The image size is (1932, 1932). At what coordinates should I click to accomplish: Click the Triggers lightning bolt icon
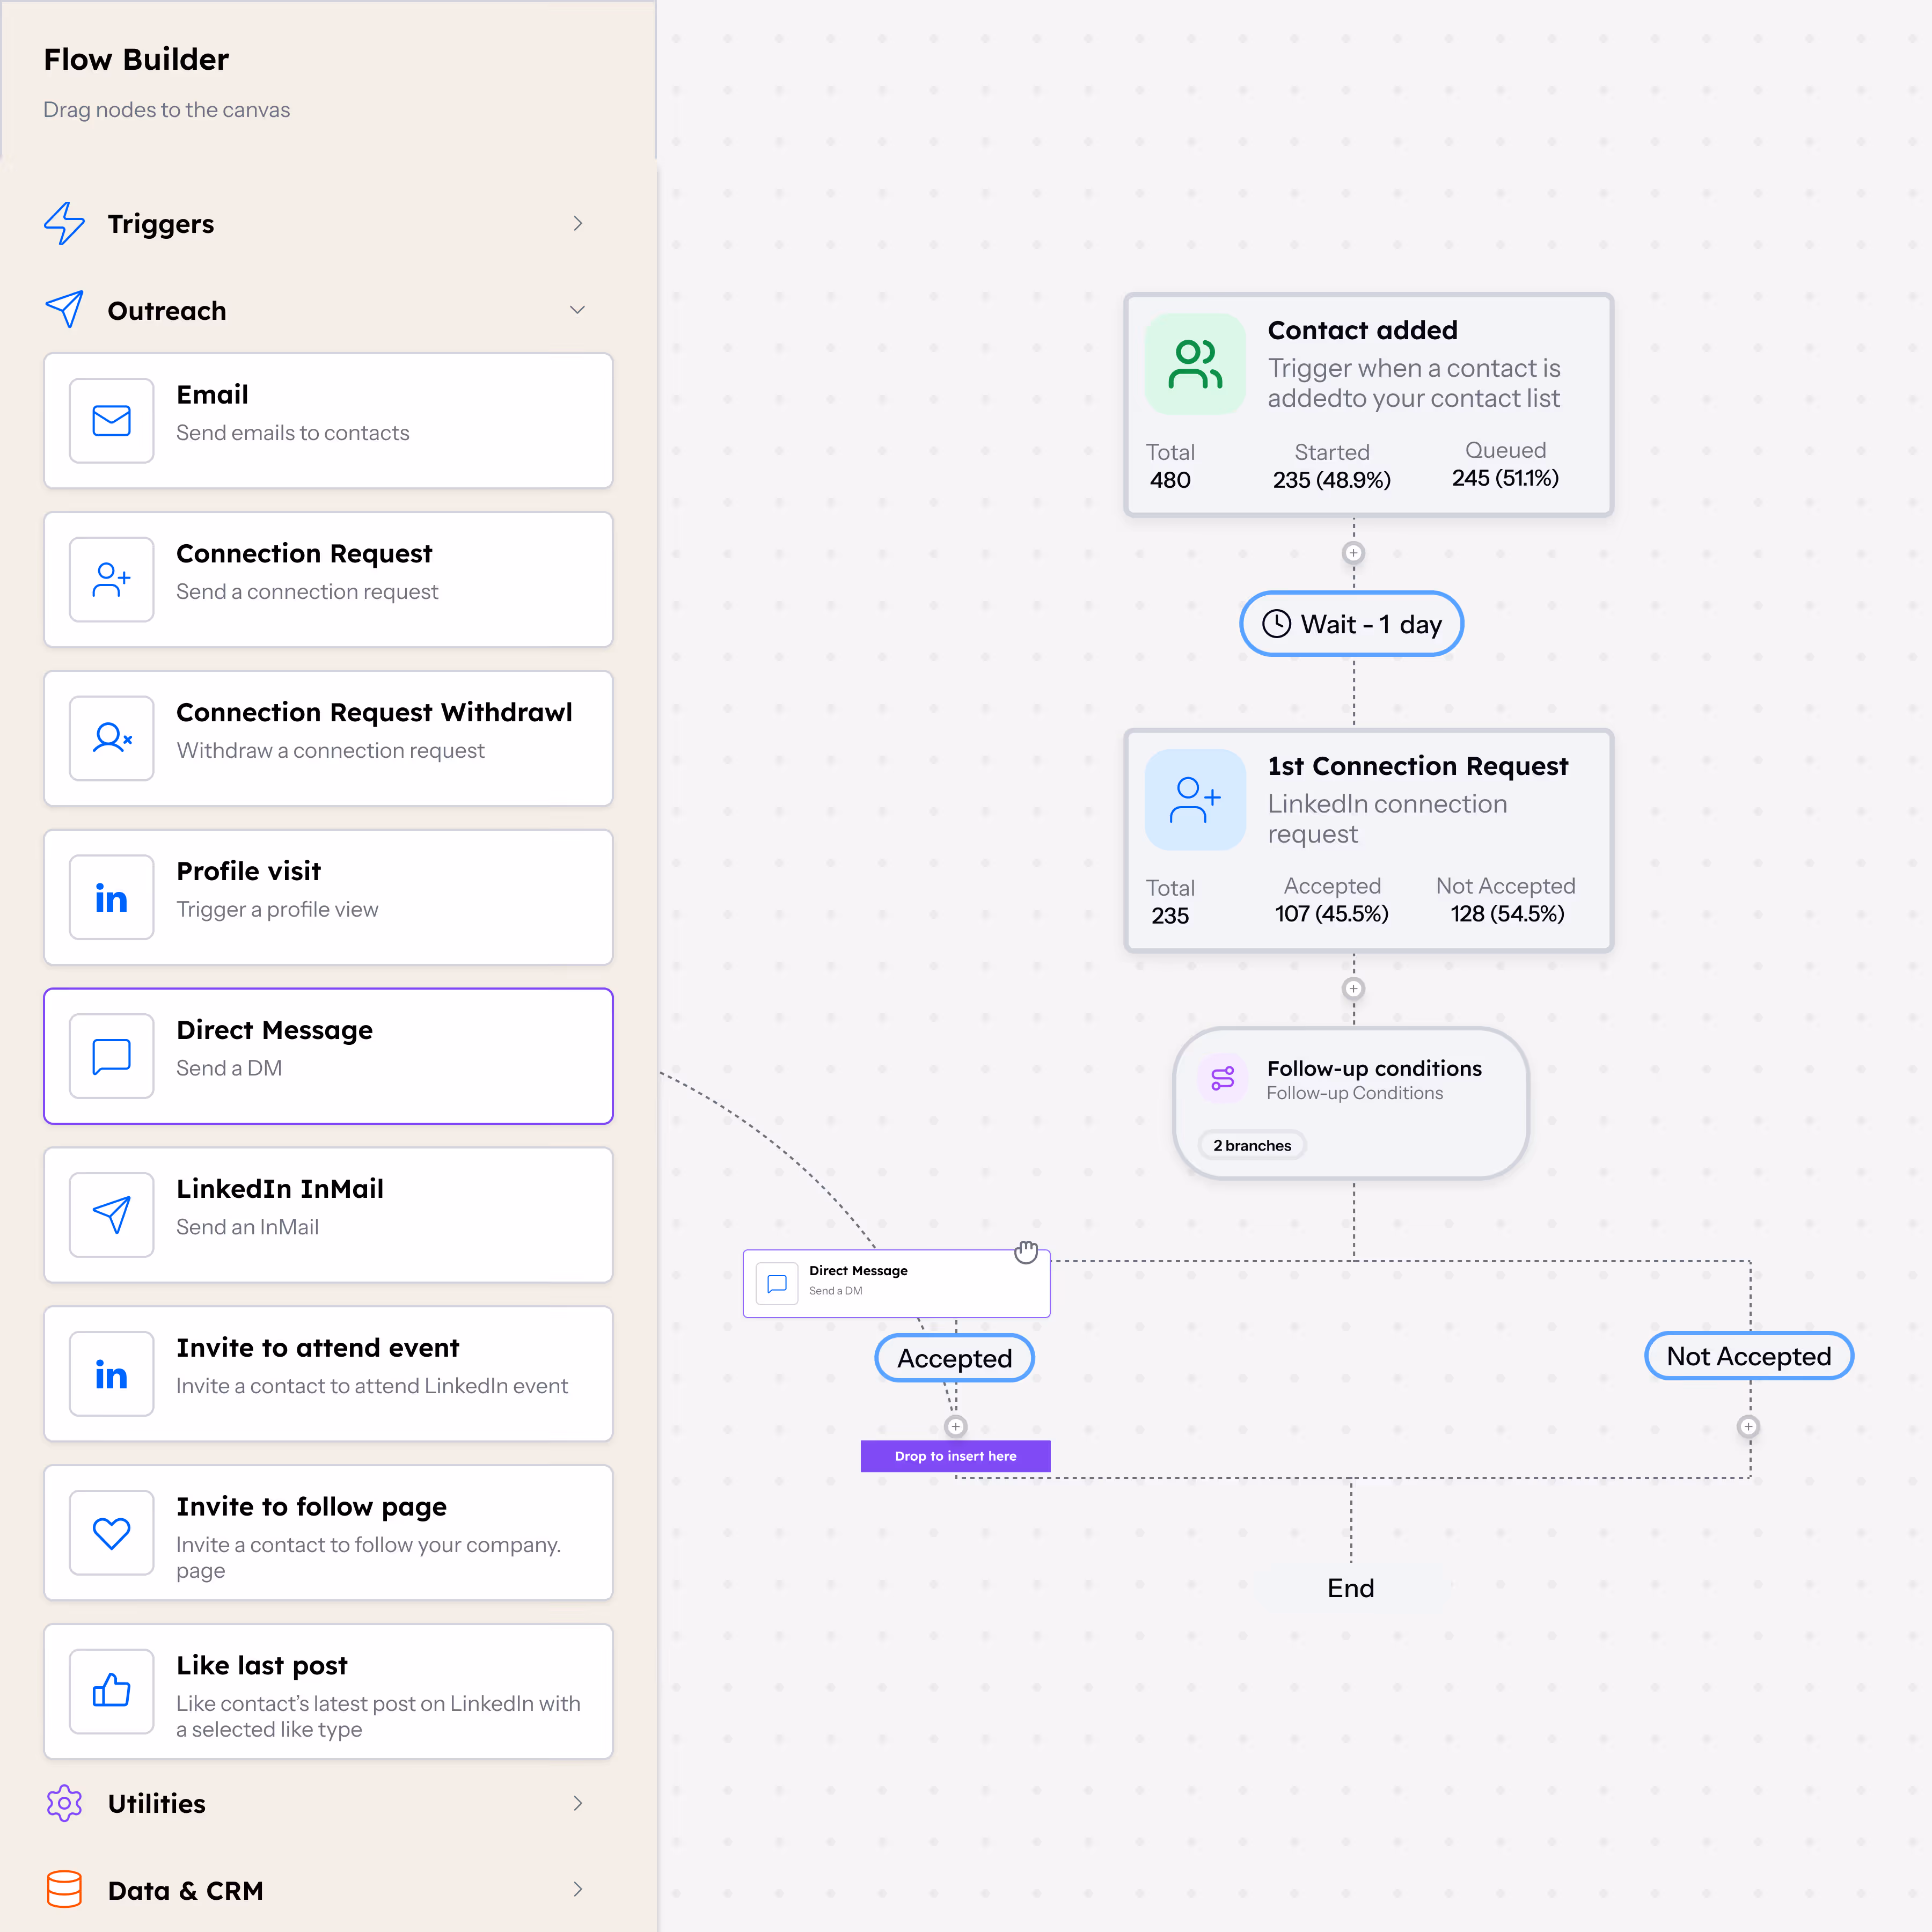pyautogui.click(x=64, y=224)
